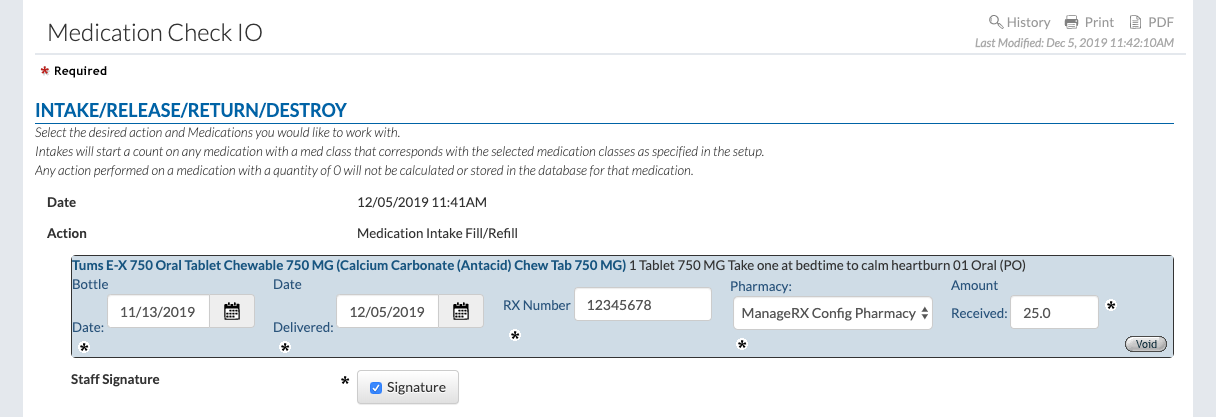
Task: Click the red-star Required legend
Action: point(74,71)
